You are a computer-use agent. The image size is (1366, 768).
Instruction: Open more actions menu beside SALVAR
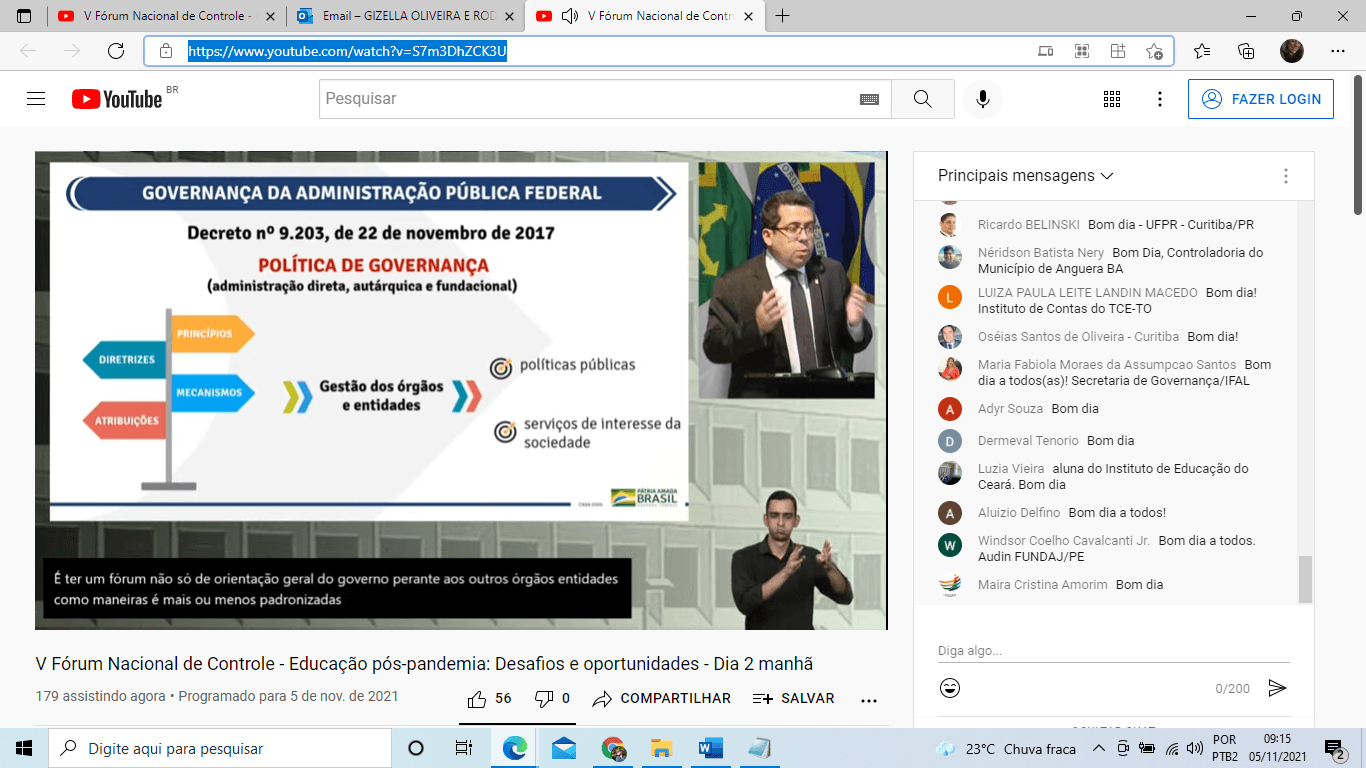click(x=869, y=700)
